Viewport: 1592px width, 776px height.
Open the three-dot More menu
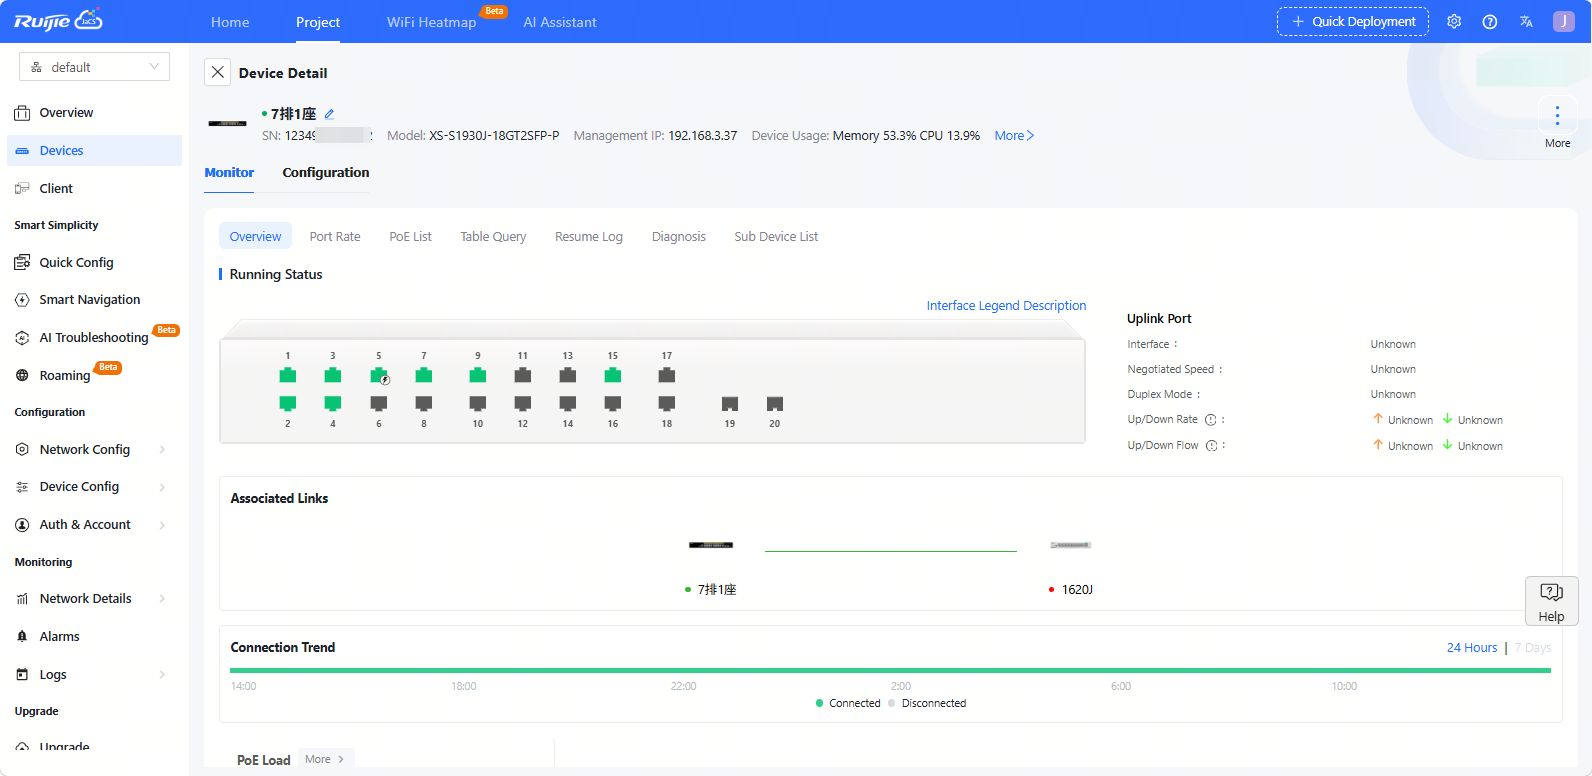(1557, 116)
